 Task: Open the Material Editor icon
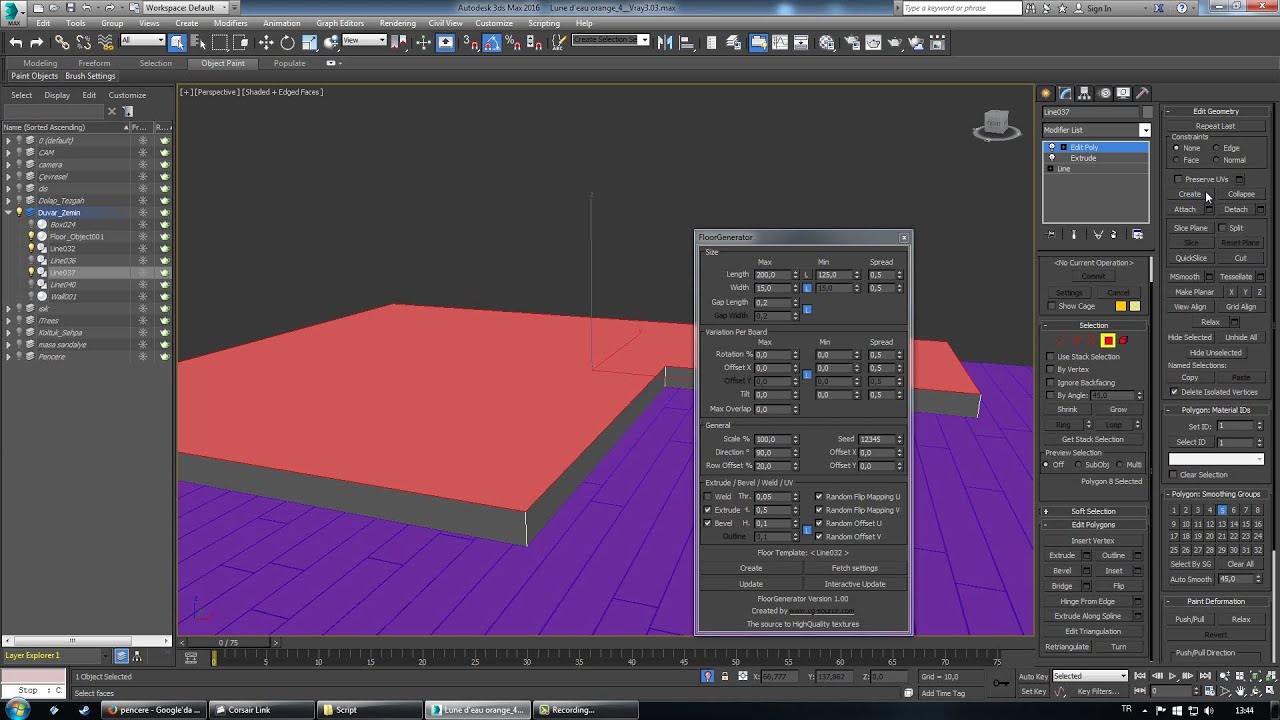pyautogui.click(x=827, y=42)
